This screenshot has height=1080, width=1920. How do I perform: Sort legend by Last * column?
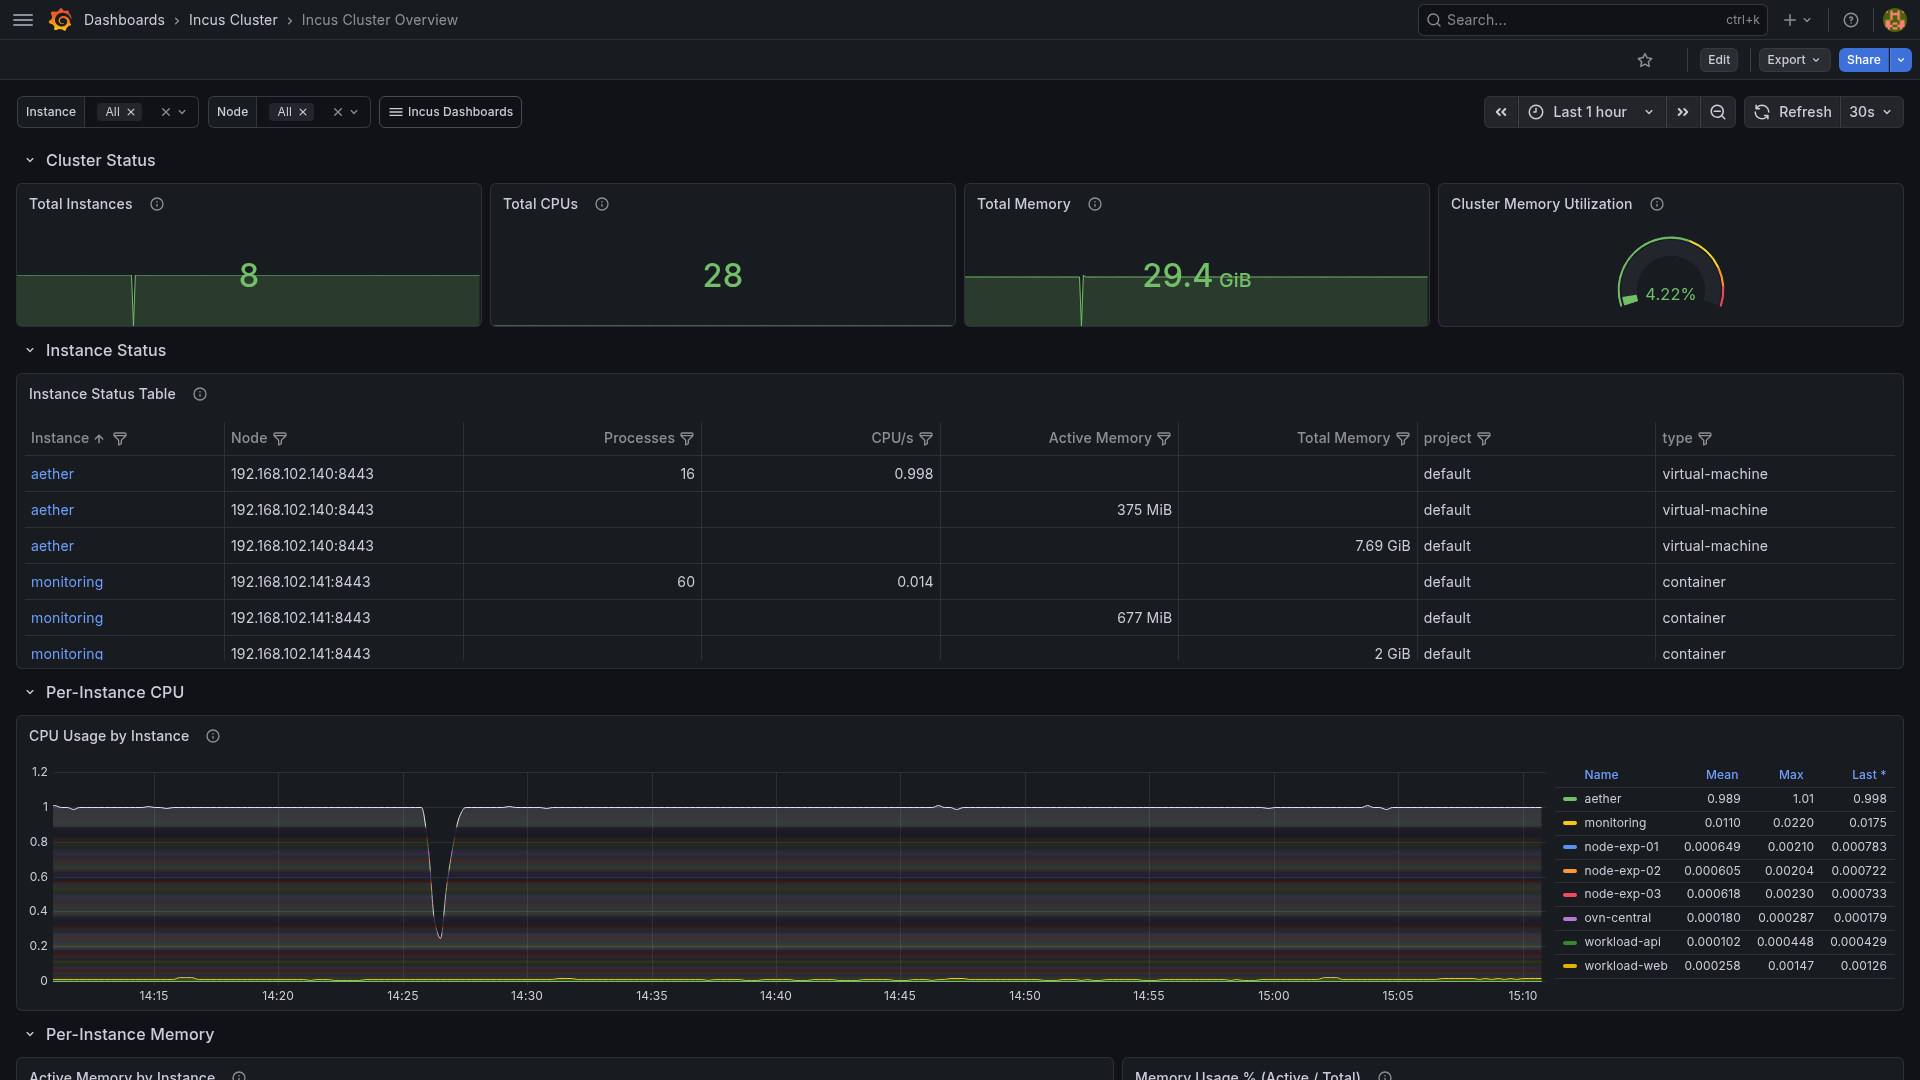(1868, 775)
